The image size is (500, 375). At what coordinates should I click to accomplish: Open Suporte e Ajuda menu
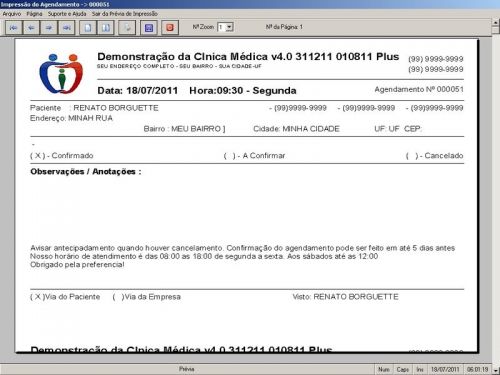click(x=67, y=14)
